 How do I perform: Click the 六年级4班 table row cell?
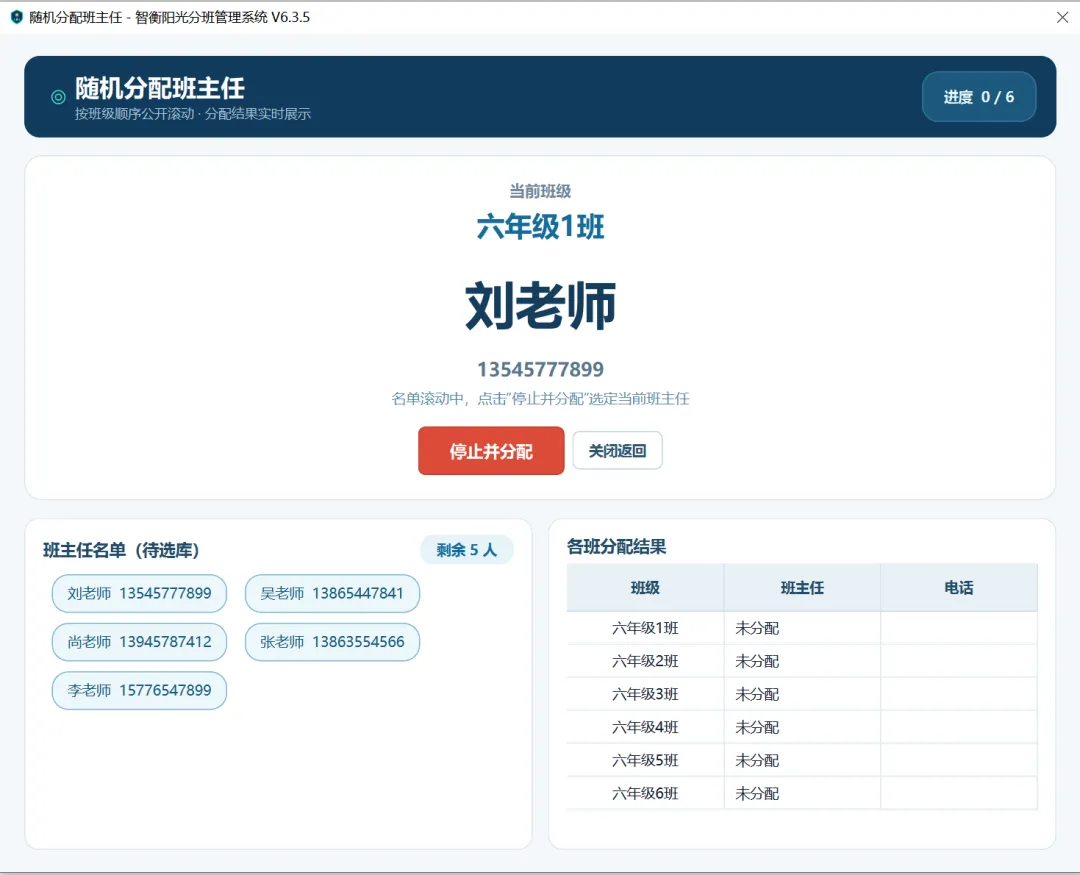point(645,727)
